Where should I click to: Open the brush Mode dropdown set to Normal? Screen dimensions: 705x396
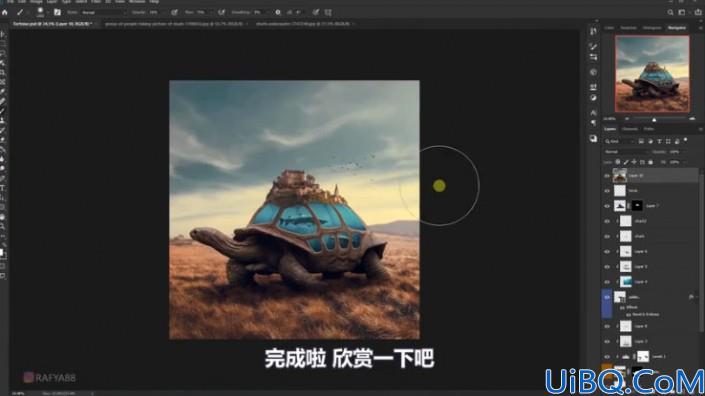pos(103,13)
